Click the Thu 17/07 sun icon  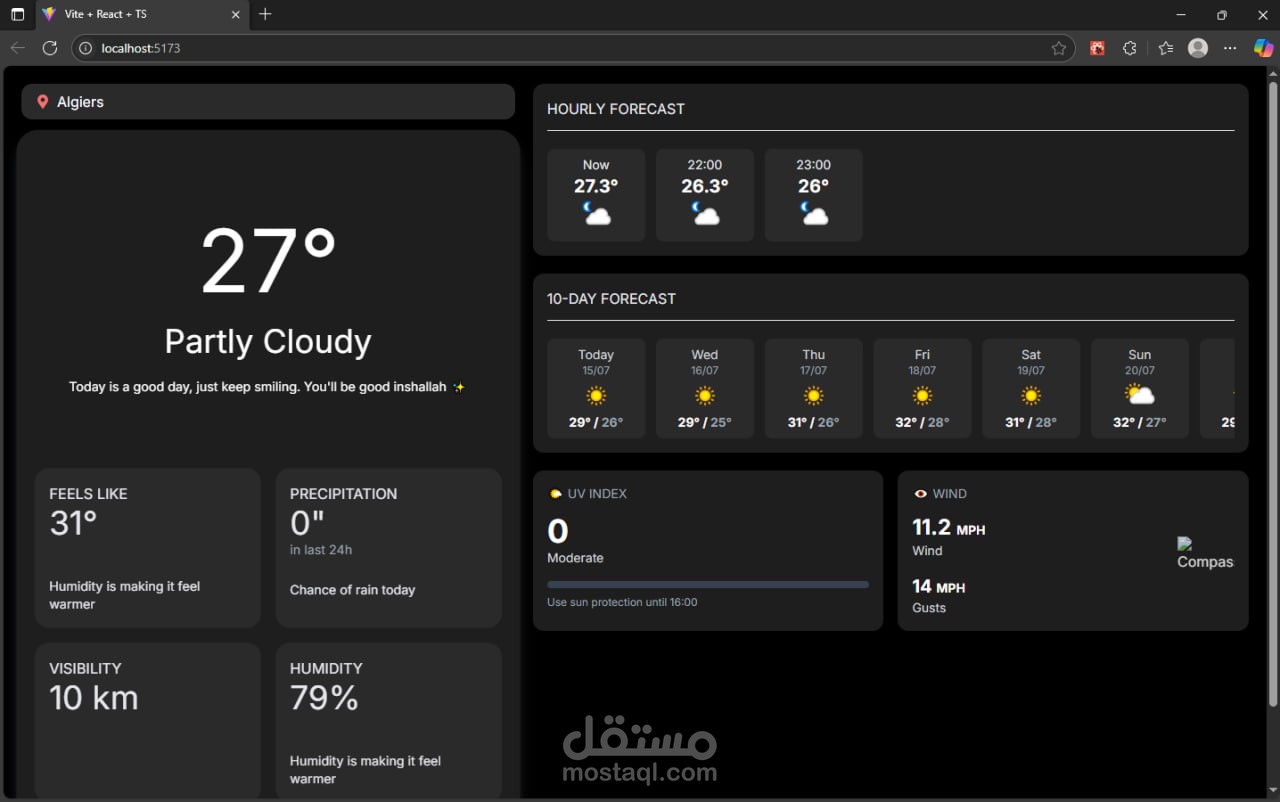[x=813, y=396]
